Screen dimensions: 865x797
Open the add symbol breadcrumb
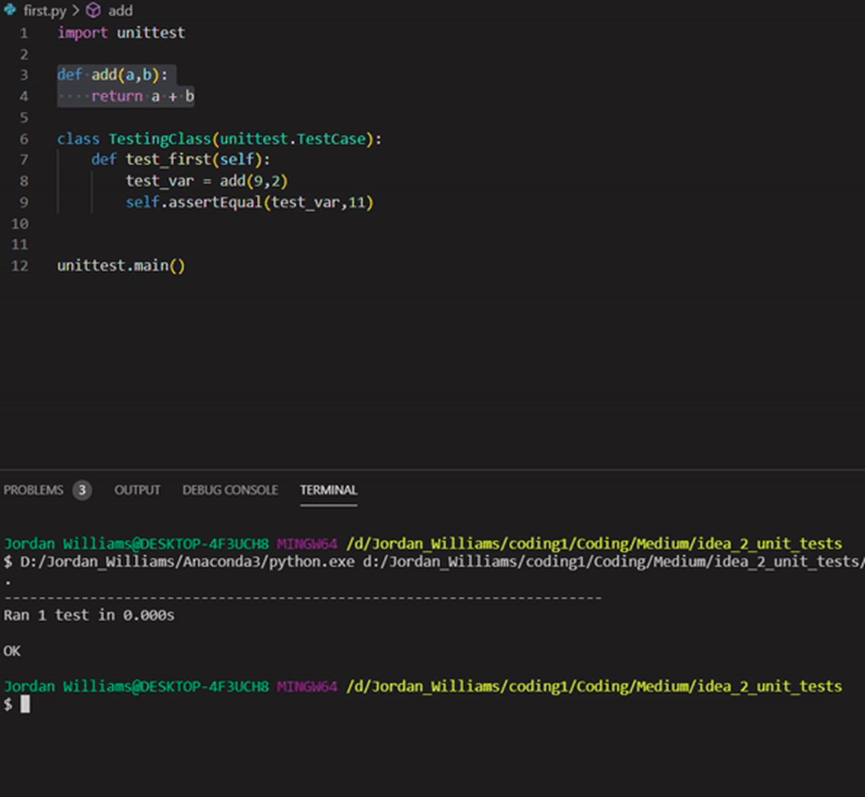click(122, 10)
